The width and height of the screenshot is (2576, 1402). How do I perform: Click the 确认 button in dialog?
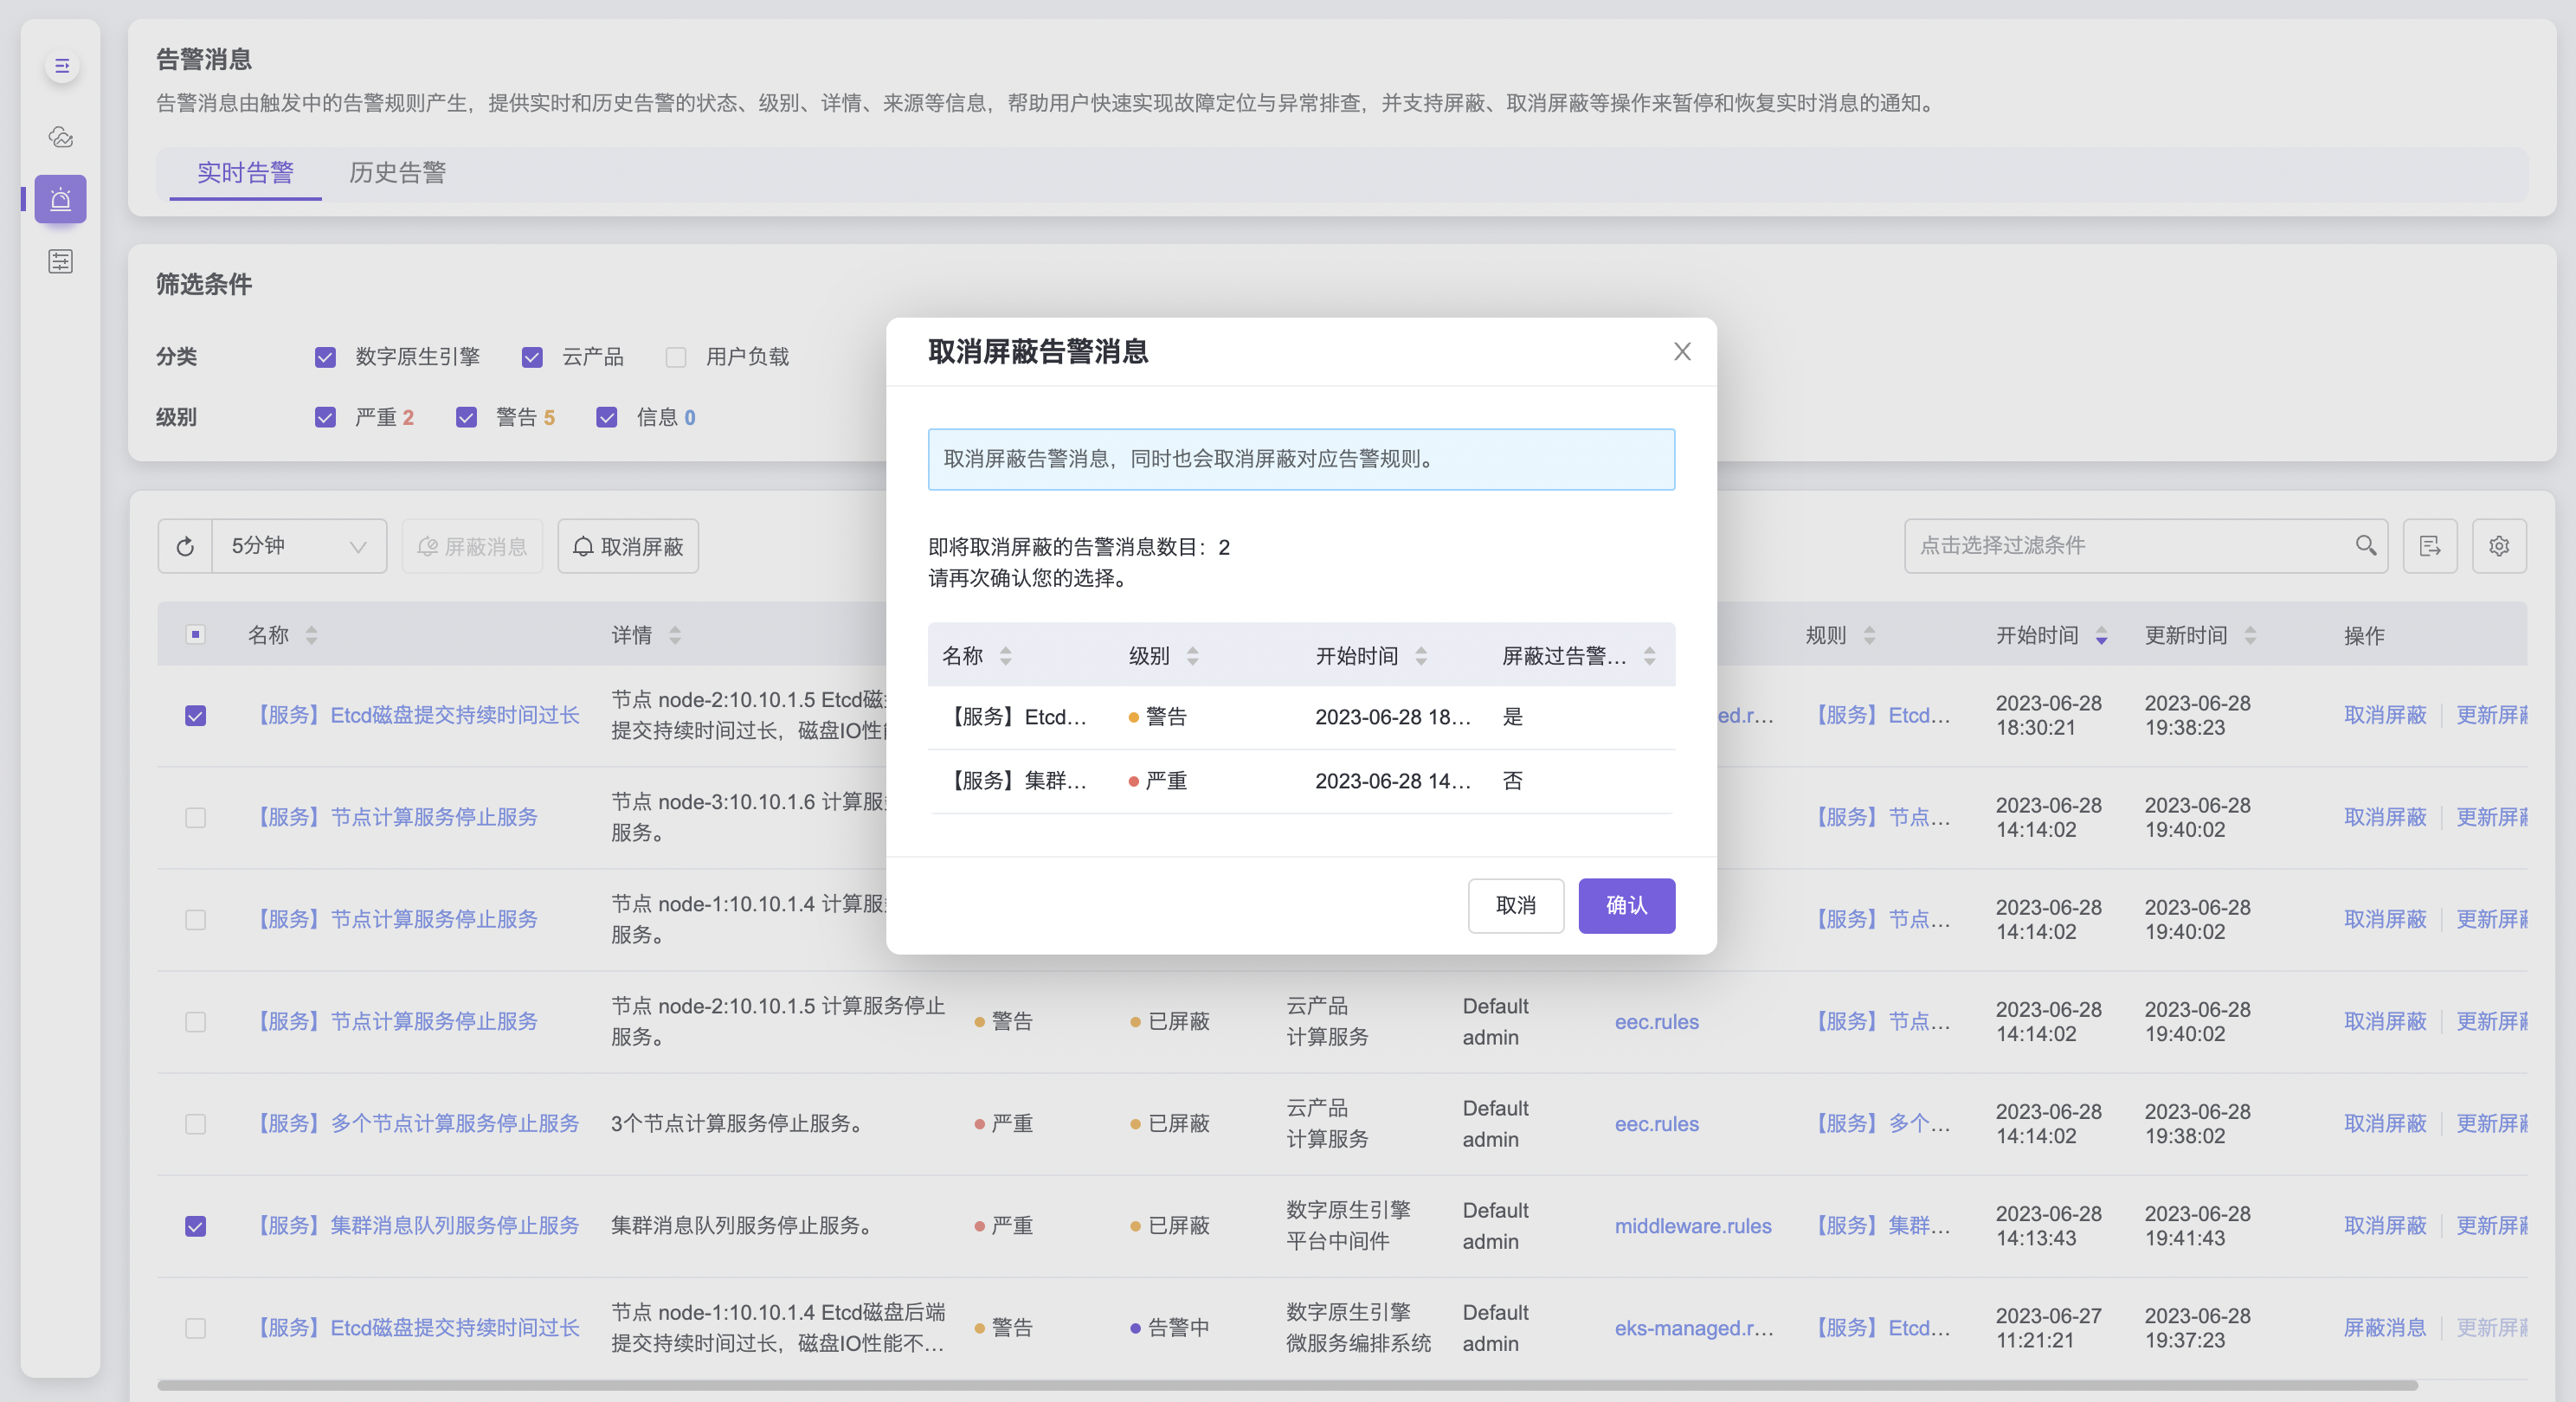pos(1626,905)
